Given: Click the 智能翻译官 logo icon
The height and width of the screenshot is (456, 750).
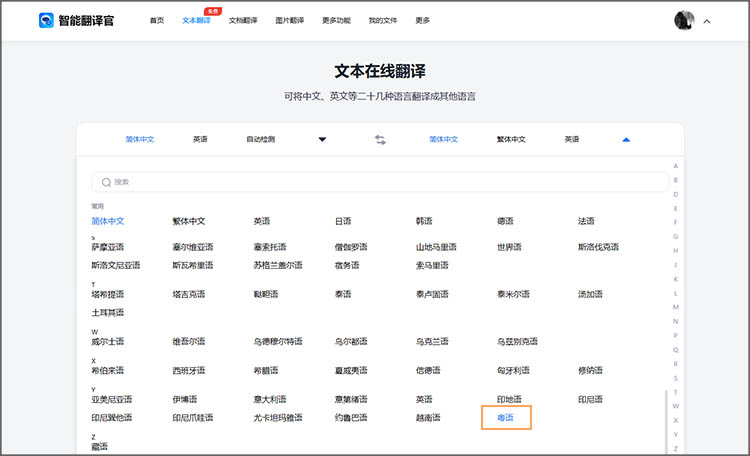Looking at the screenshot, I should (x=46, y=20).
